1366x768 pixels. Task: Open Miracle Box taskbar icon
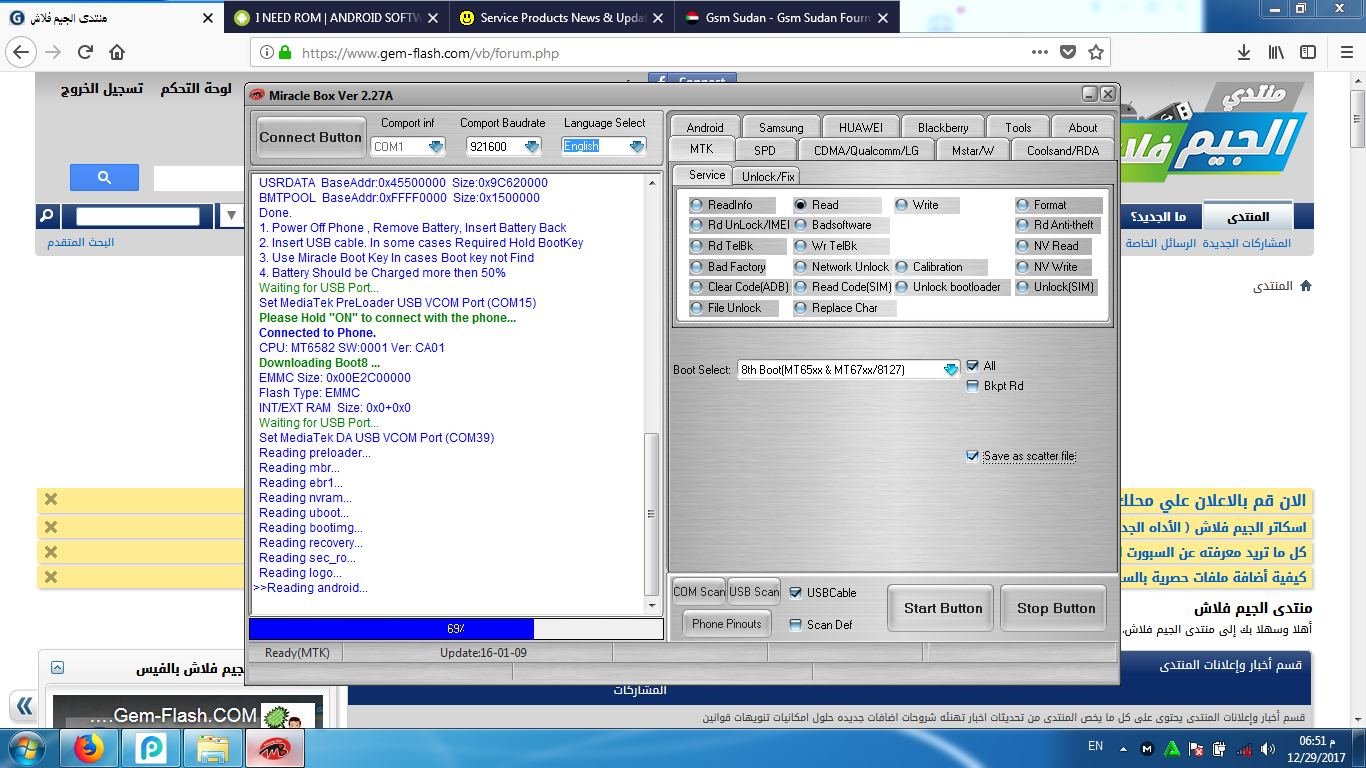[x=273, y=748]
